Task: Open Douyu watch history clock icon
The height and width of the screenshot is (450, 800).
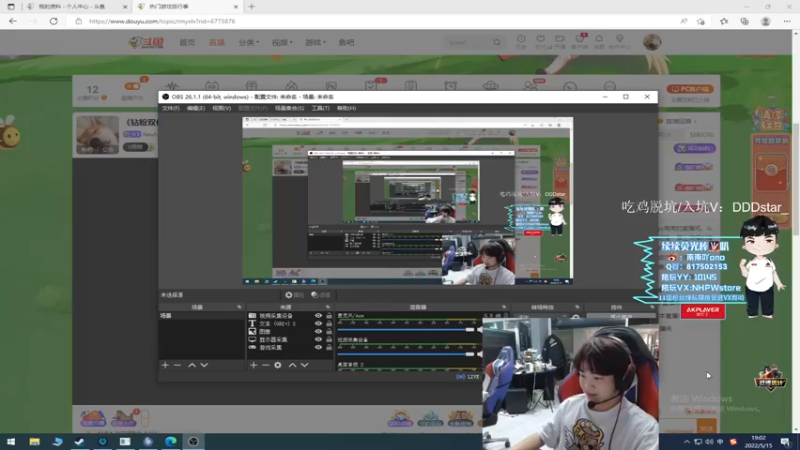Action: [521, 39]
